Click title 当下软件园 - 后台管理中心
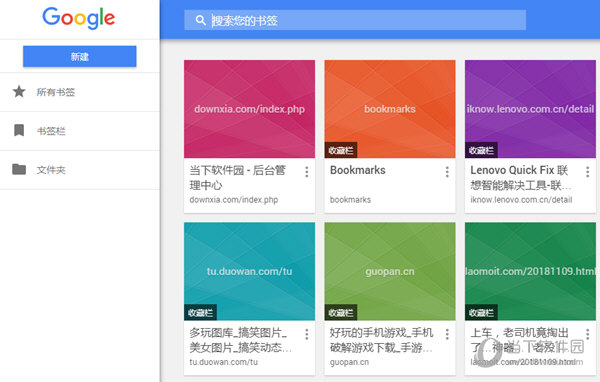 pos(238,178)
